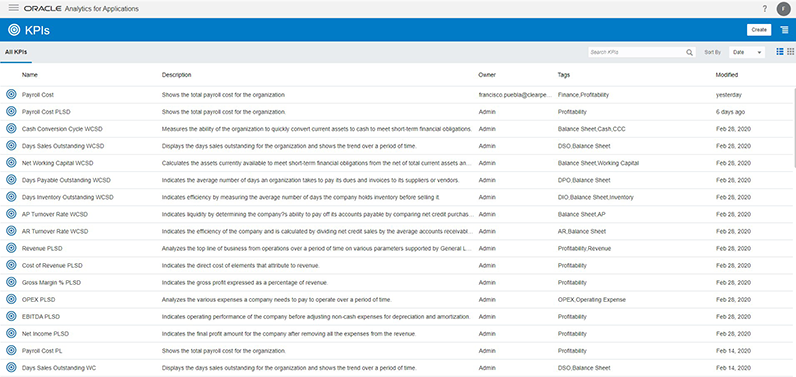Click Days Sales Outstanding WC name
Image resolution: width=796 pixels, height=377 pixels.
tap(59, 368)
